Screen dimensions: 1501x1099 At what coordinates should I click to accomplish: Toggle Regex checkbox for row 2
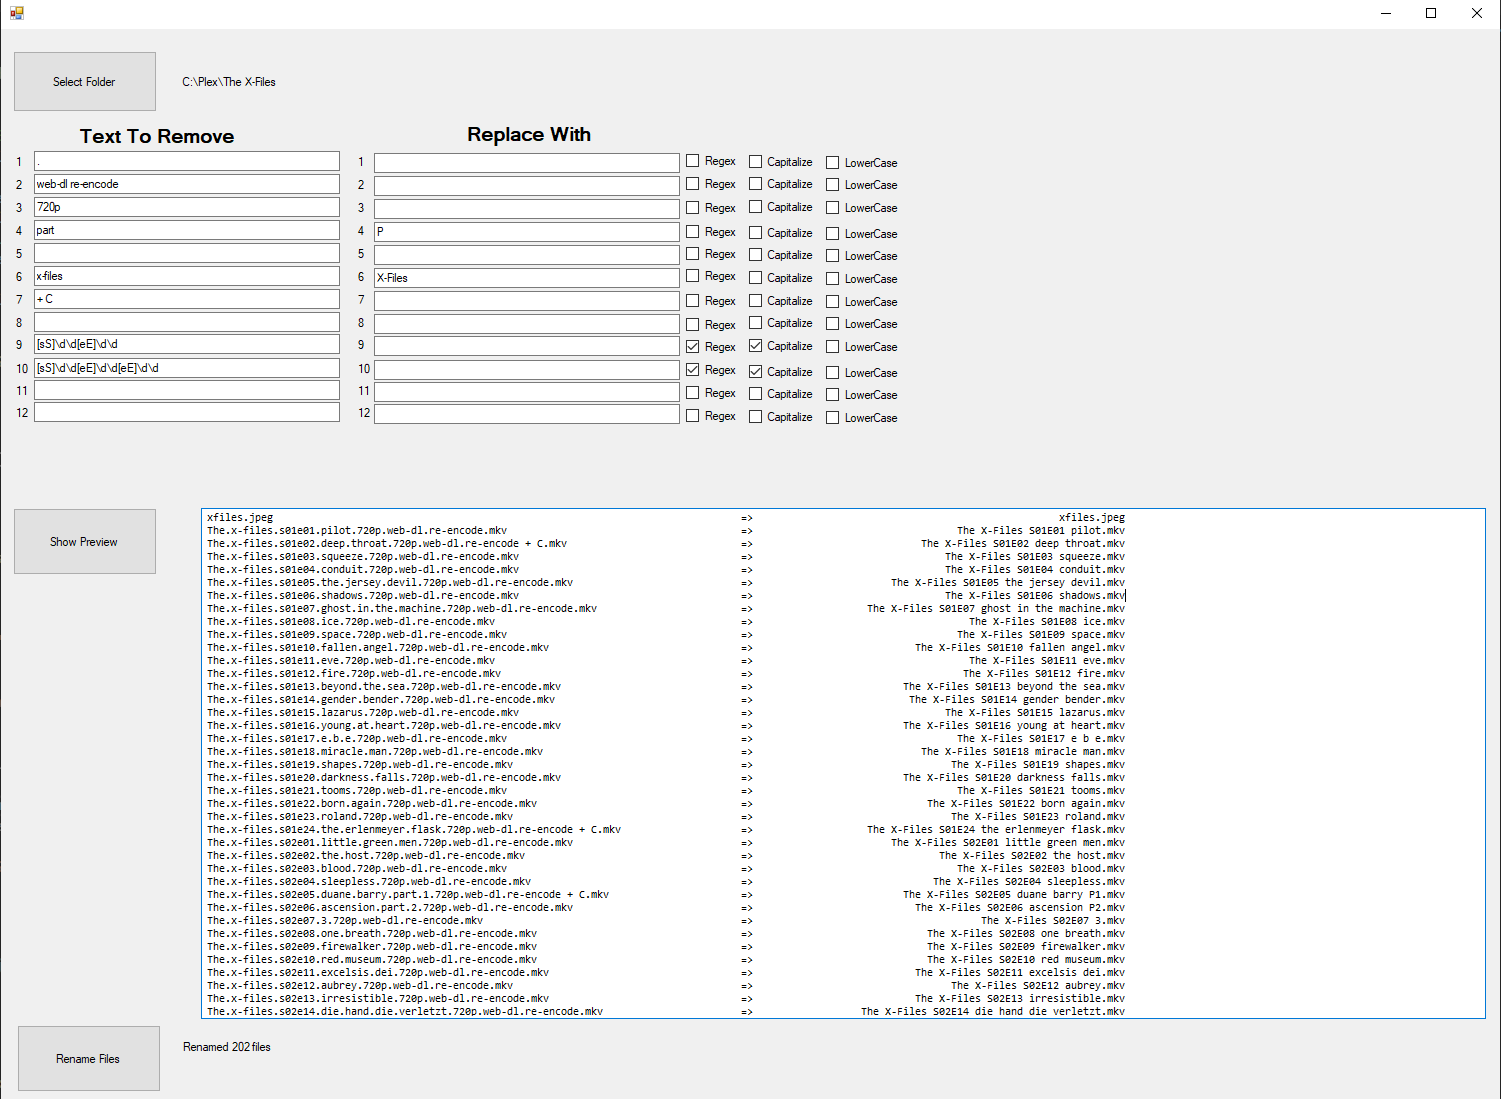click(x=692, y=183)
